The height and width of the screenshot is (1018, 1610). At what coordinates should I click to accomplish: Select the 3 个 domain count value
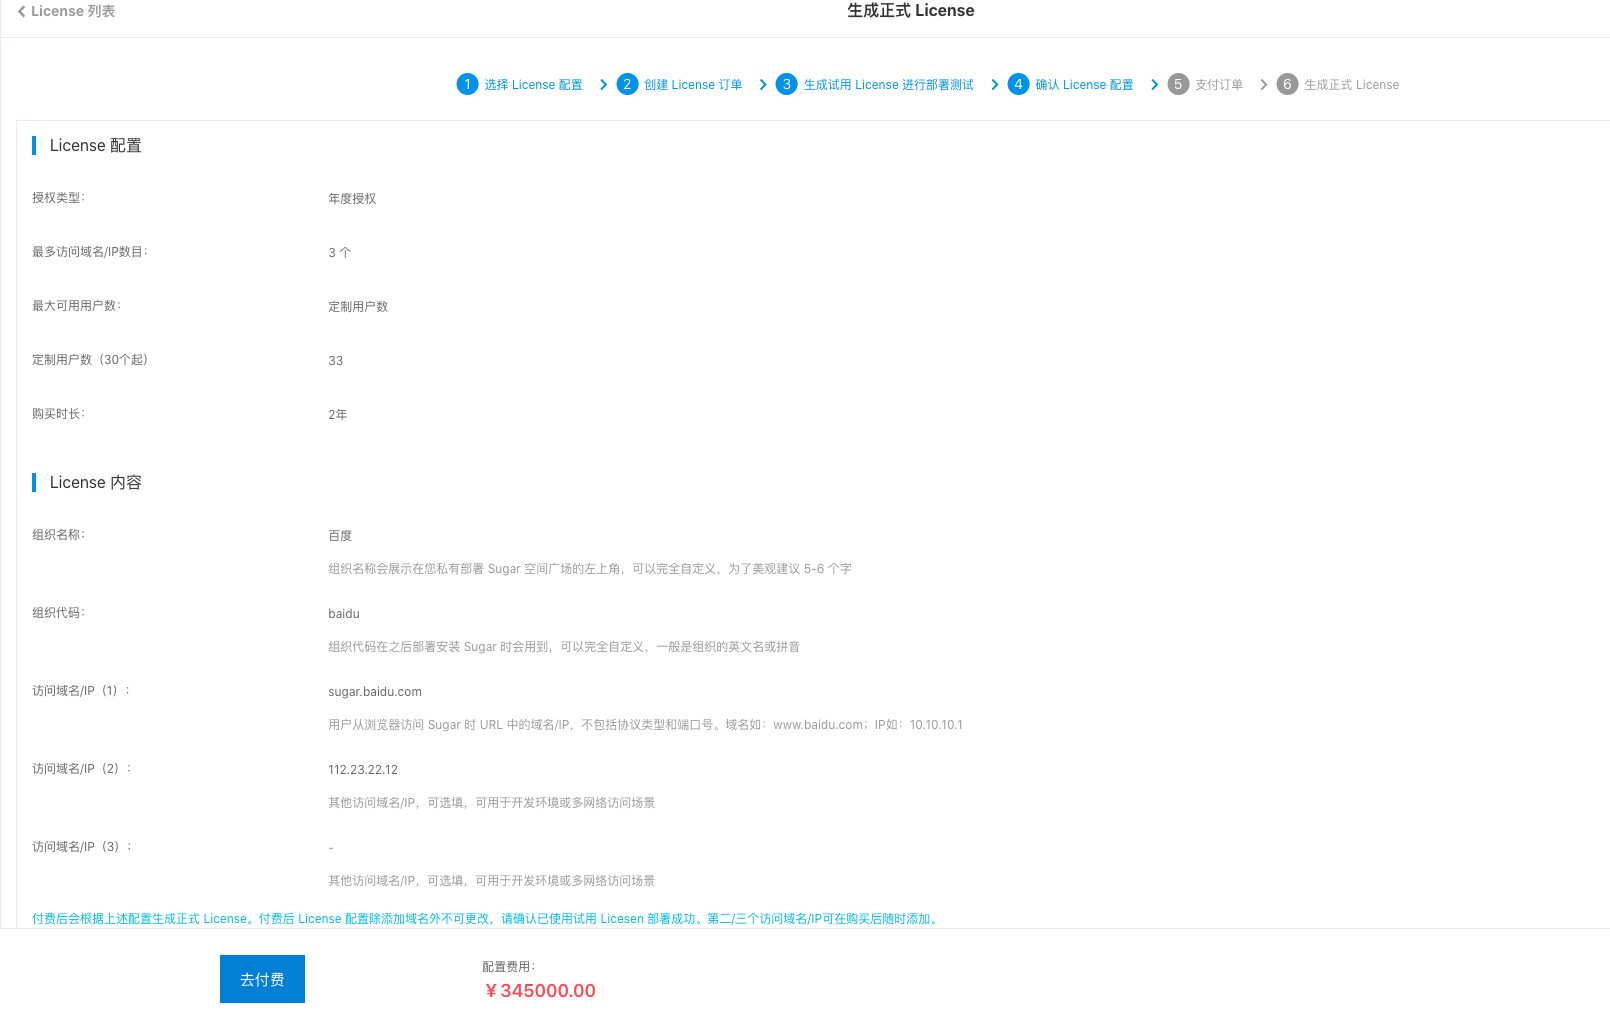340,253
